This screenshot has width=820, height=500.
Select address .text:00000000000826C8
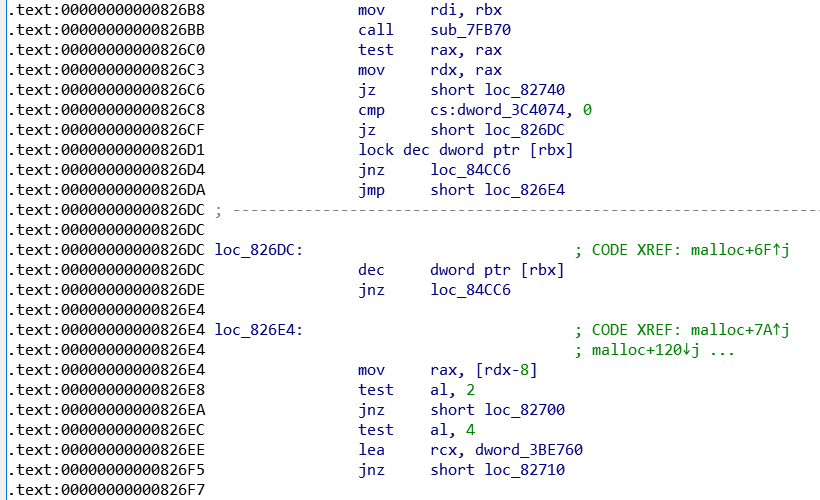(x=107, y=110)
